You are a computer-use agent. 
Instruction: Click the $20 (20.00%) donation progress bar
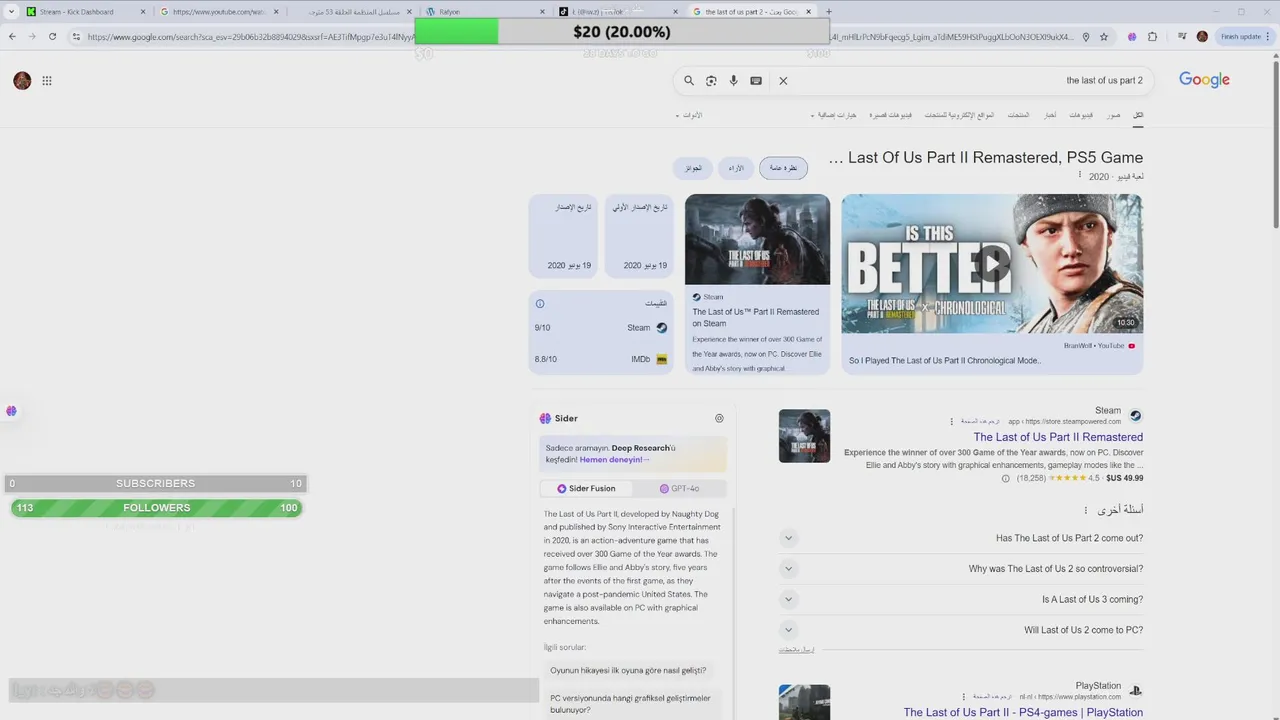pos(622,32)
